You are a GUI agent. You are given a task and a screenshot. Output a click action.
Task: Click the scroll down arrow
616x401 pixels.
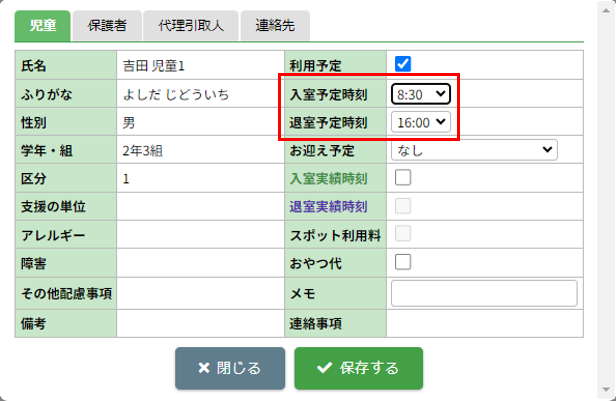pos(607,392)
